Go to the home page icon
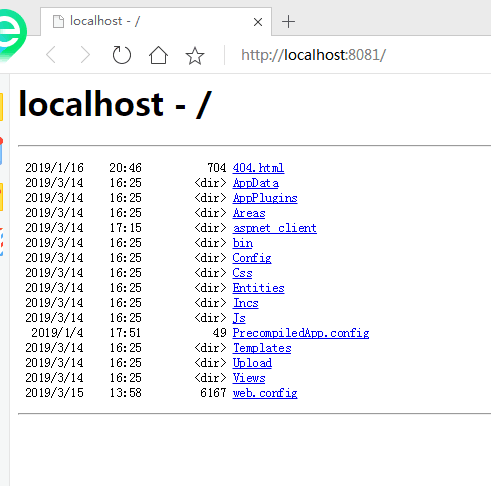The image size is (491, 486). coord(158,55)
